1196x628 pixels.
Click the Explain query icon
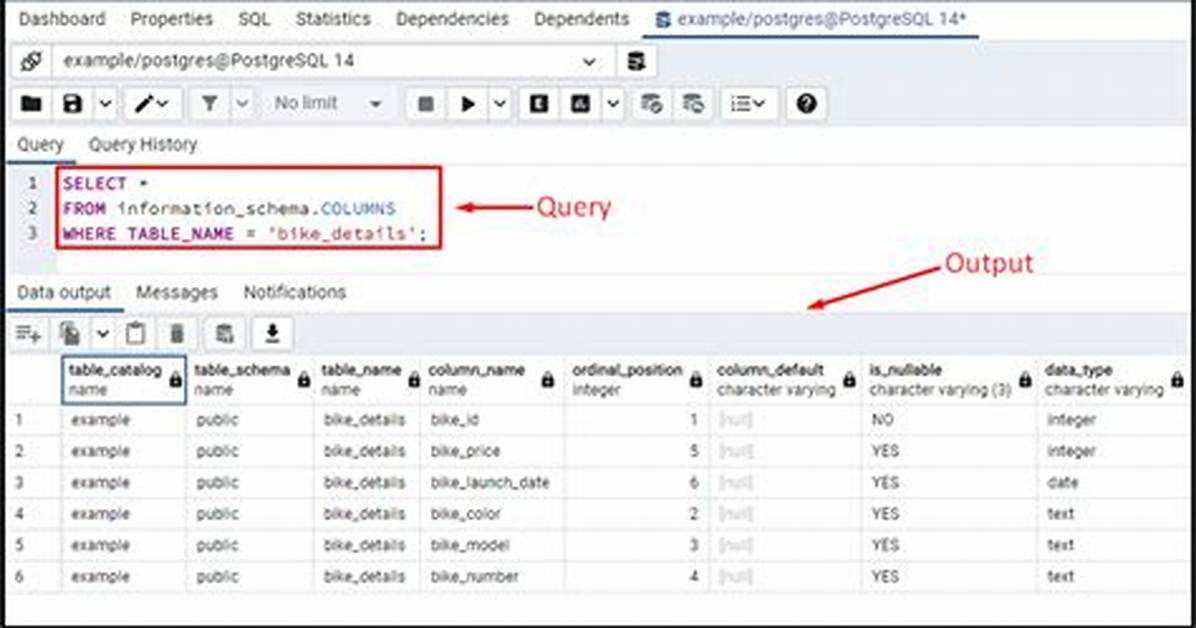tap(539, 104)
